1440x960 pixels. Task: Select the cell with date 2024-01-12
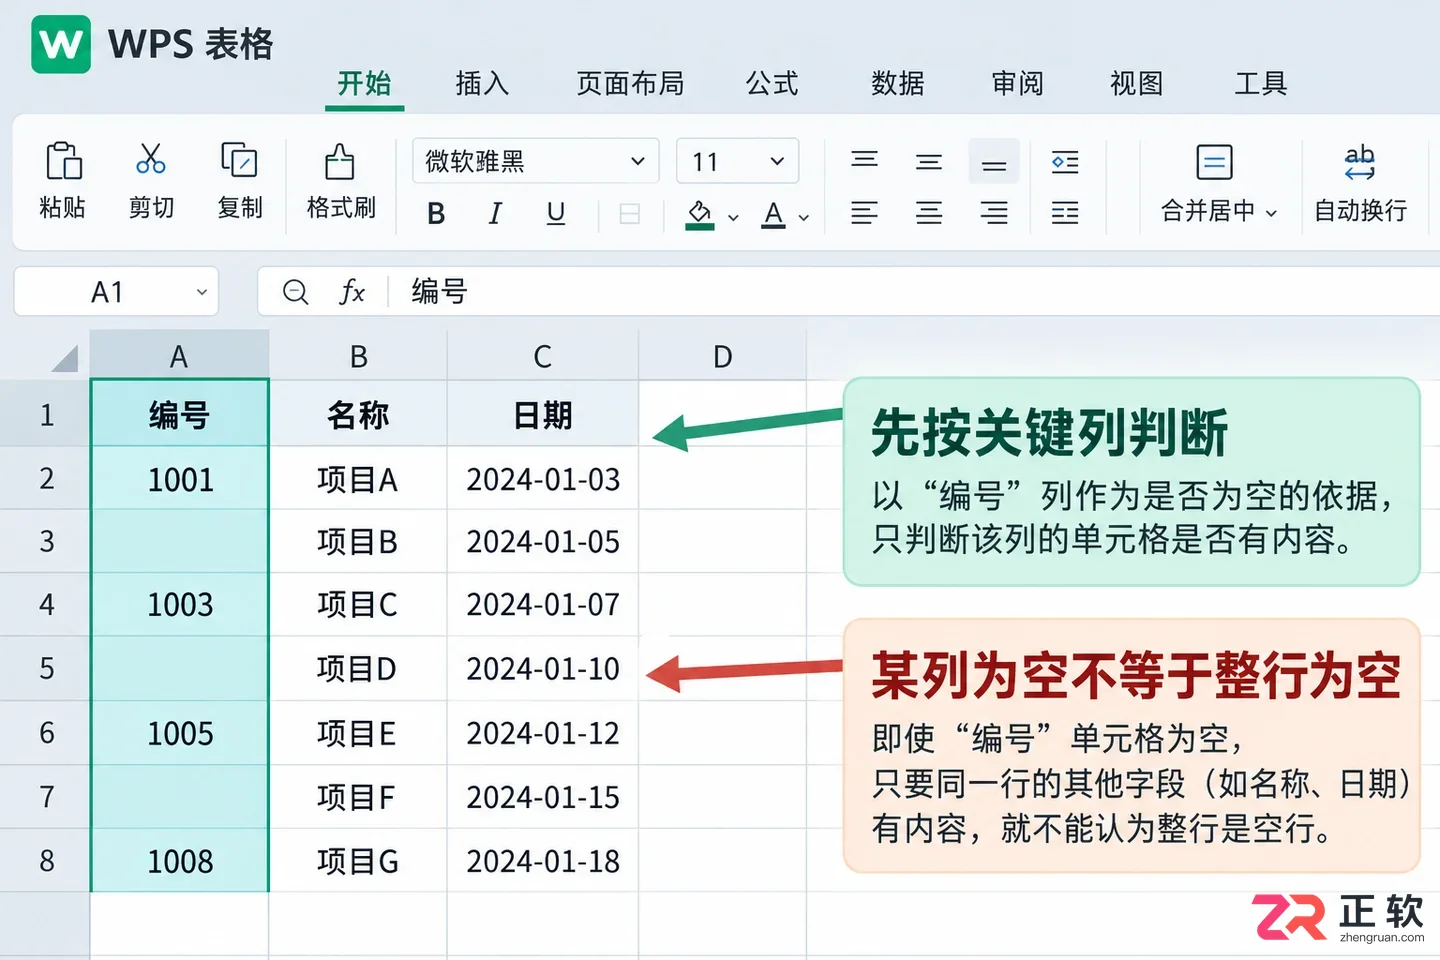[x=543, y=733]
